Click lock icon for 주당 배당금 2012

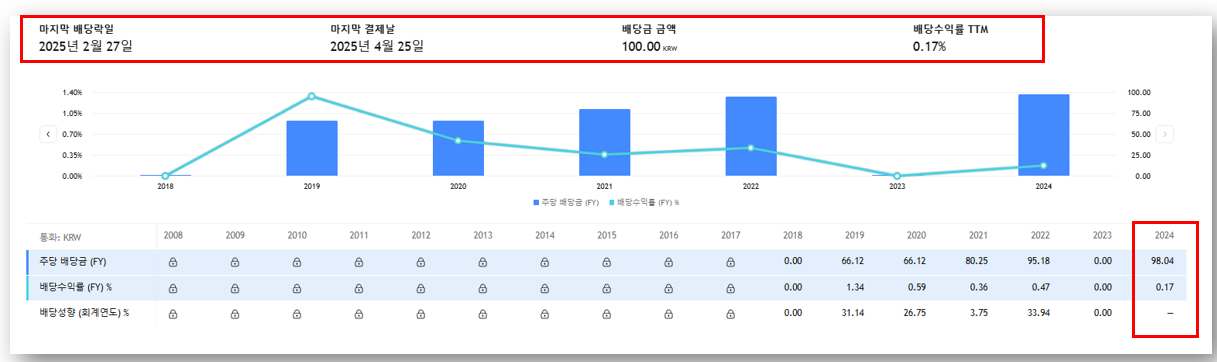tap(420, 263)
